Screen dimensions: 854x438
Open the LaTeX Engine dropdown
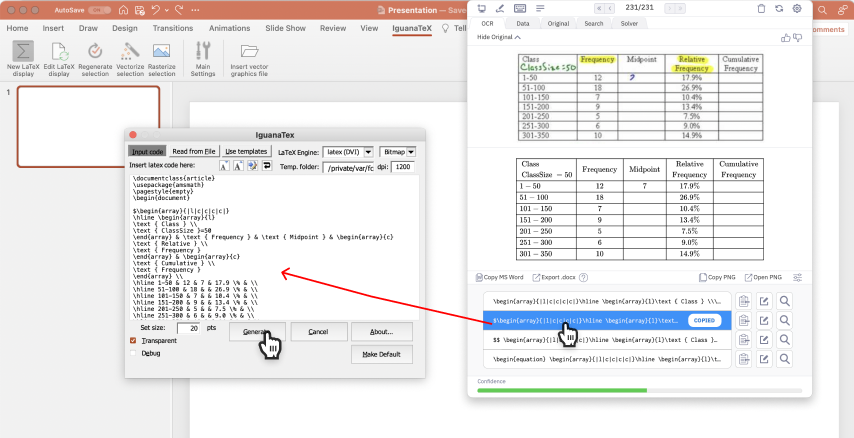(x=369, y=152)
